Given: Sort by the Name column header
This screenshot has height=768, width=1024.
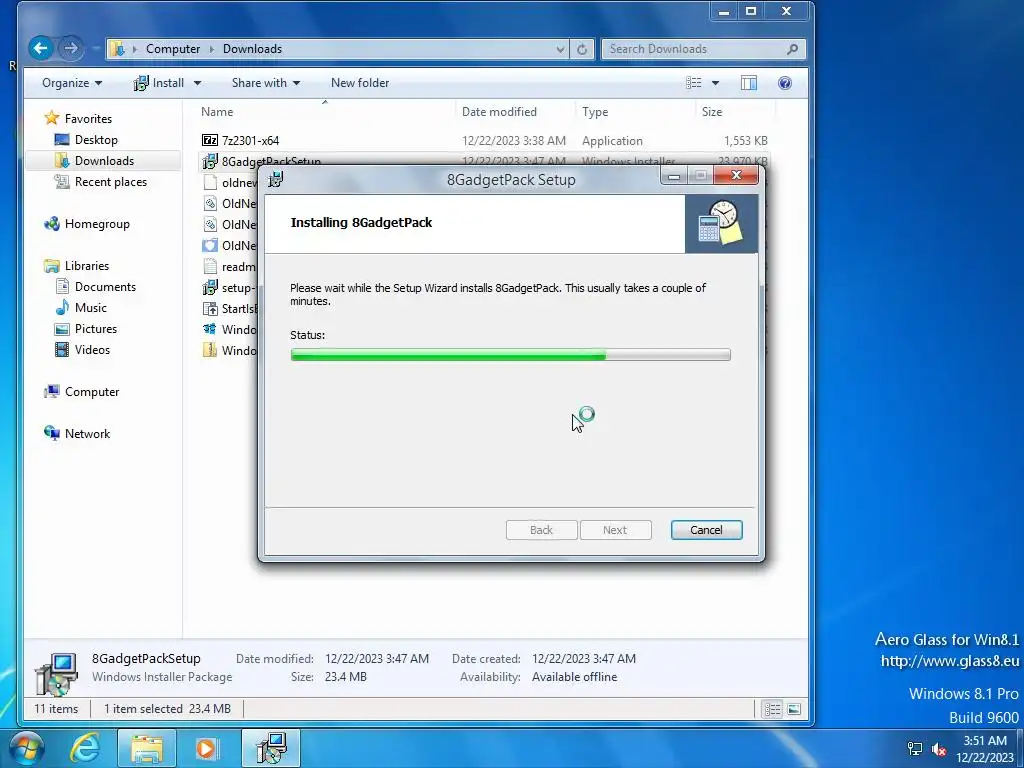Looking at the screenshot, I should pos(217,112).
